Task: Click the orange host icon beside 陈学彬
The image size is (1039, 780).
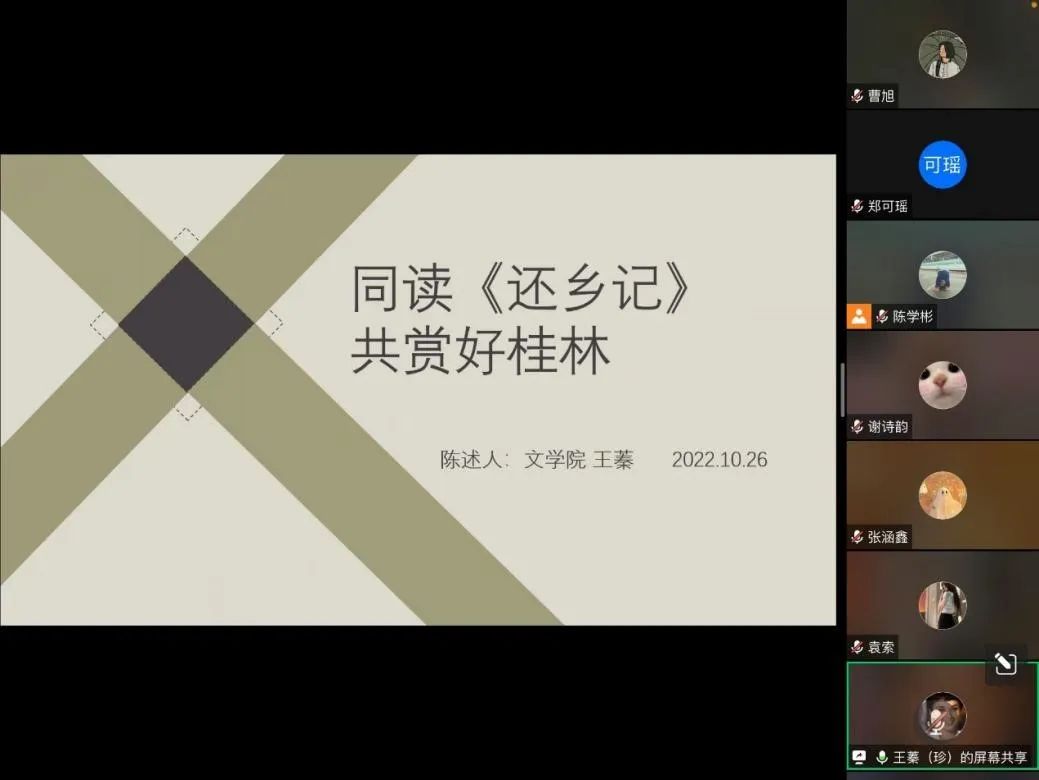Action: click(x=859, y=316)
